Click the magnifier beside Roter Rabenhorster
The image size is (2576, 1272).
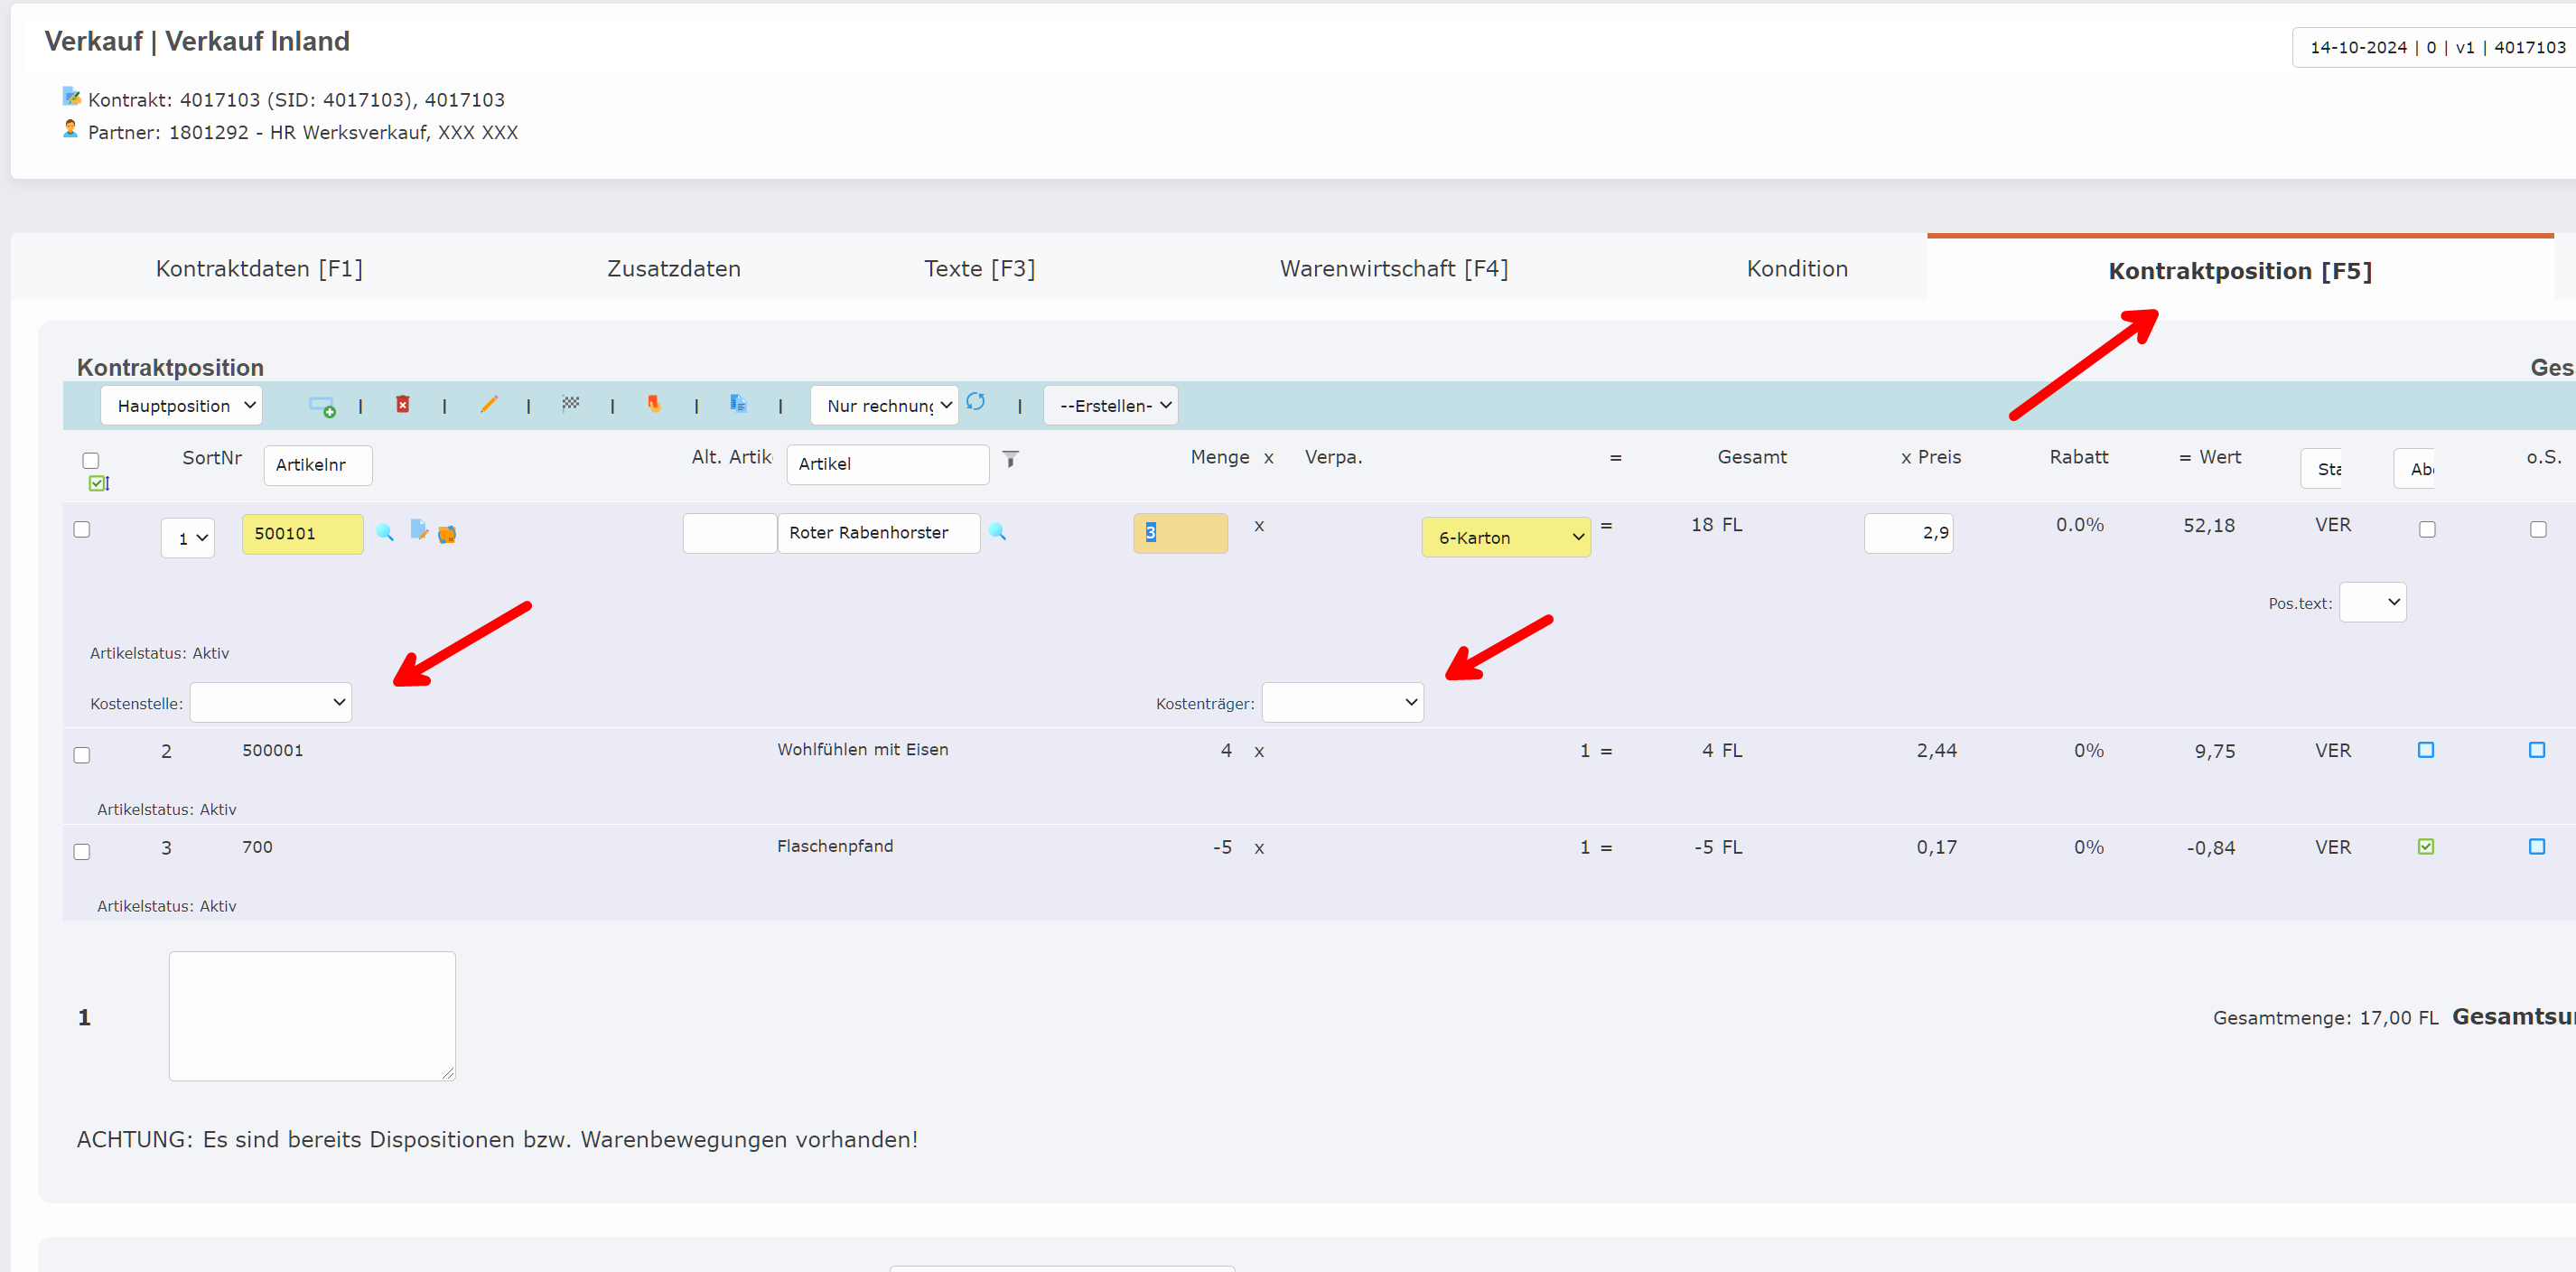(997, 532)
